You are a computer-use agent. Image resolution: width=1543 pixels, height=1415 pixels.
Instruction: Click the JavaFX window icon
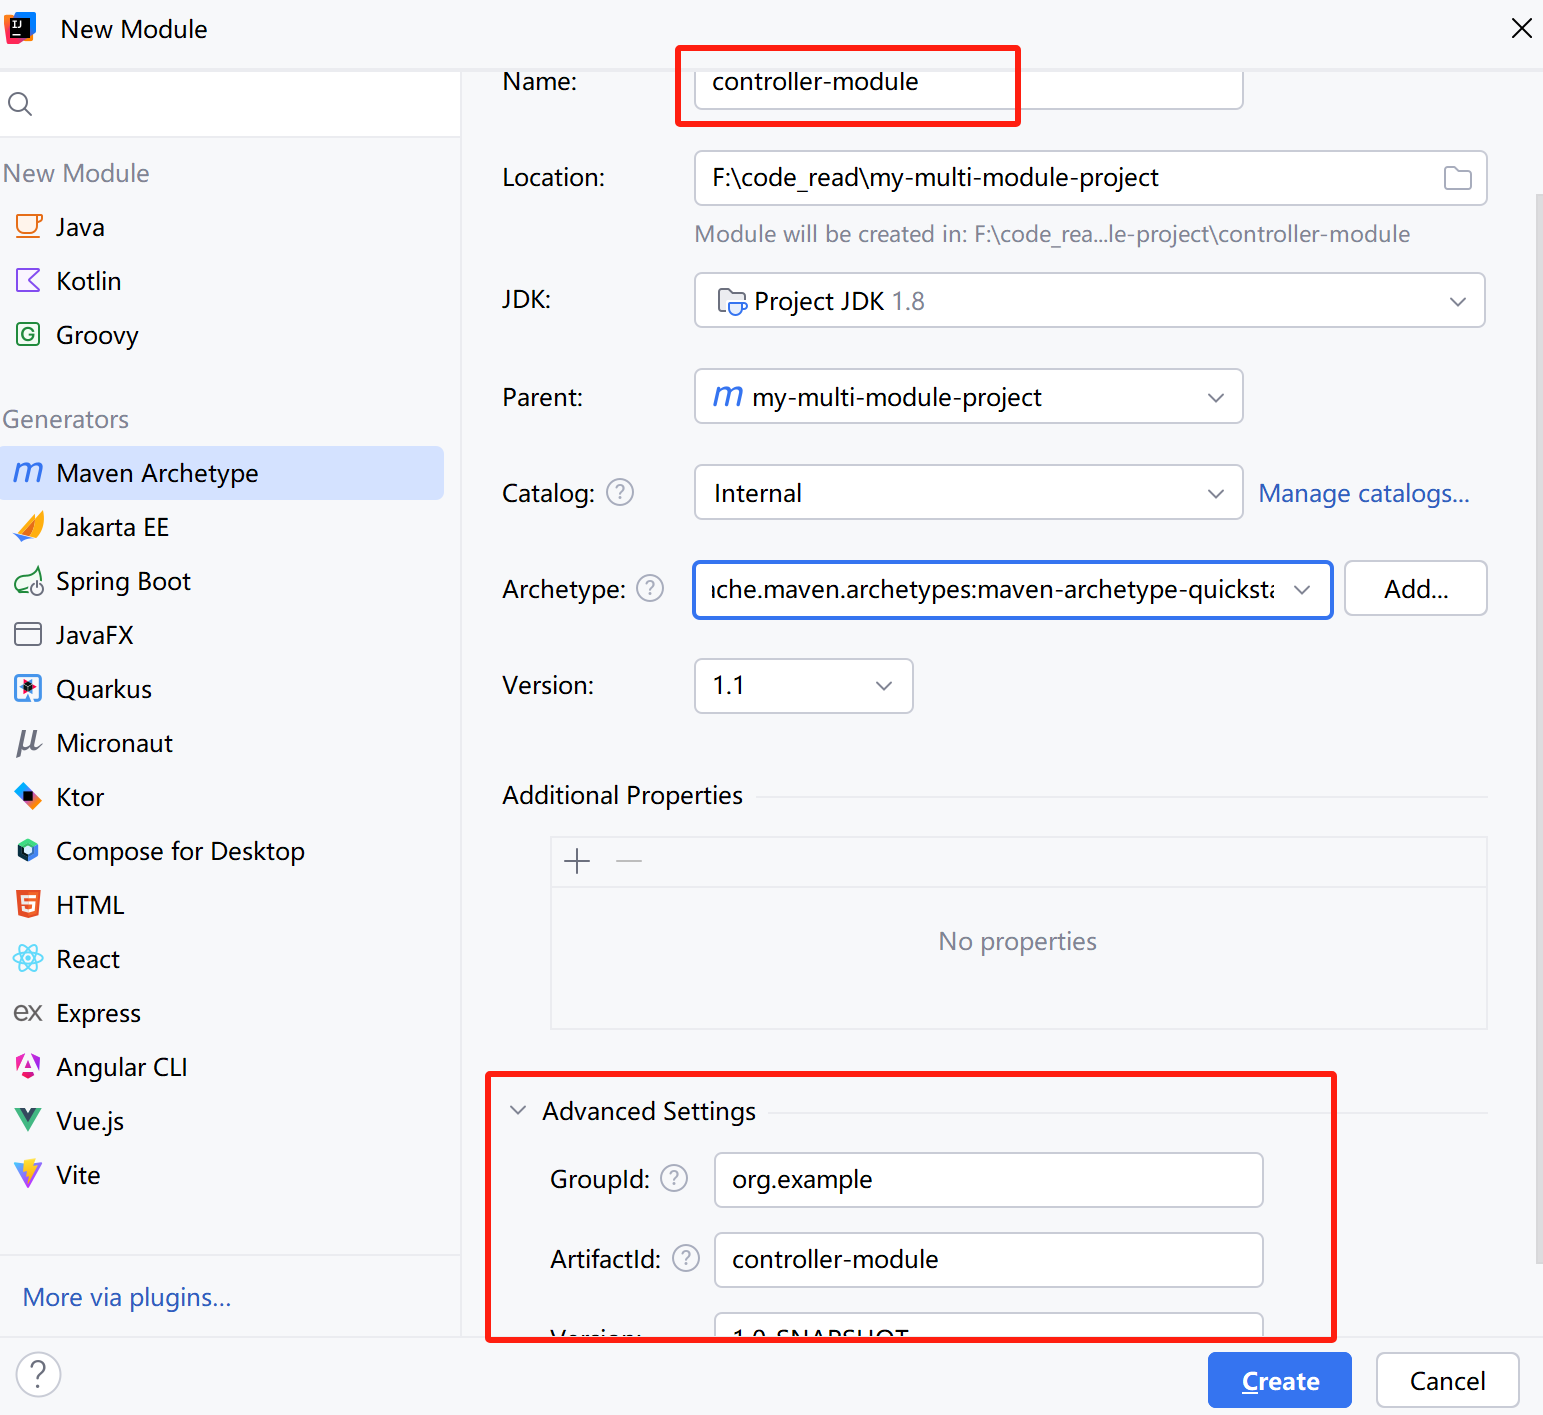(29, 634)
